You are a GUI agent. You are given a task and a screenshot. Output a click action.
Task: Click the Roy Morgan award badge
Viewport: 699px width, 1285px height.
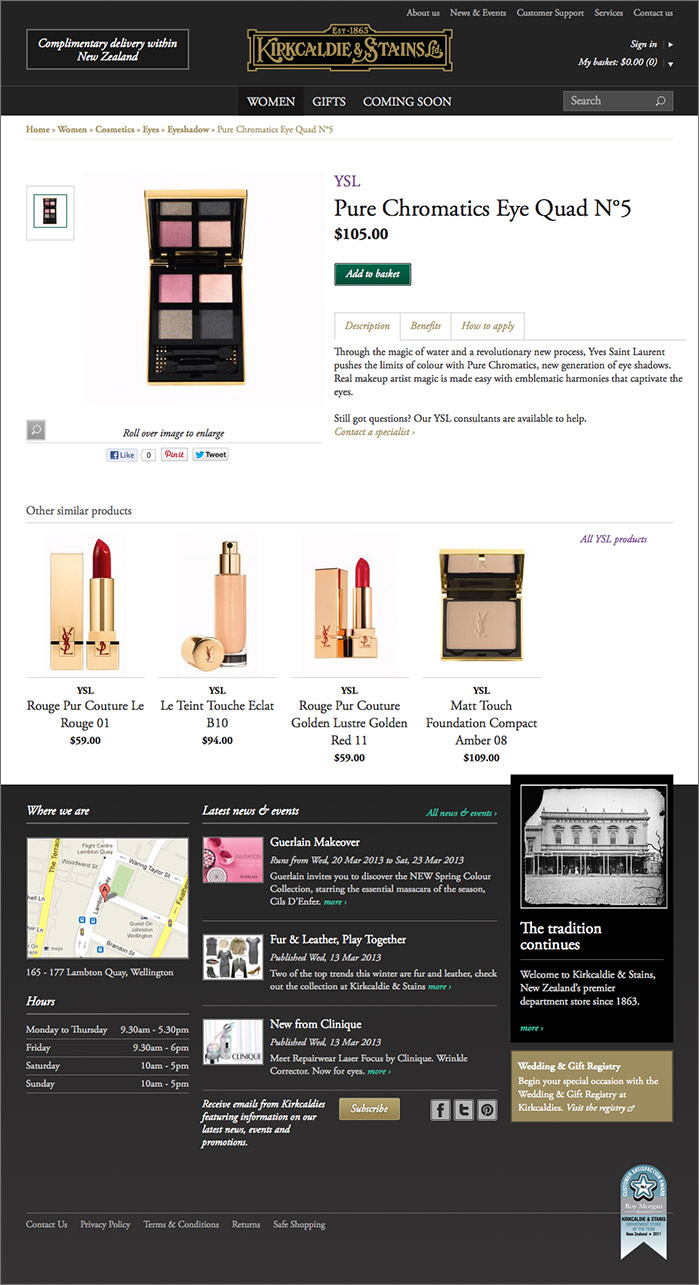coord(643,1213)
